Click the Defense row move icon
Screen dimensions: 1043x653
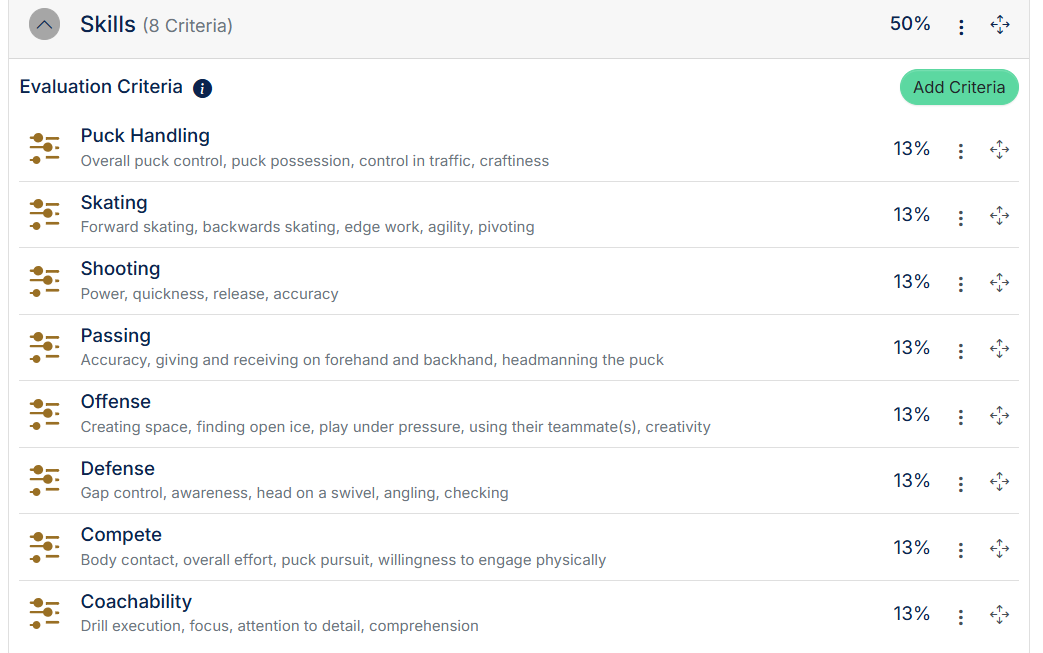tap(999, 481)
